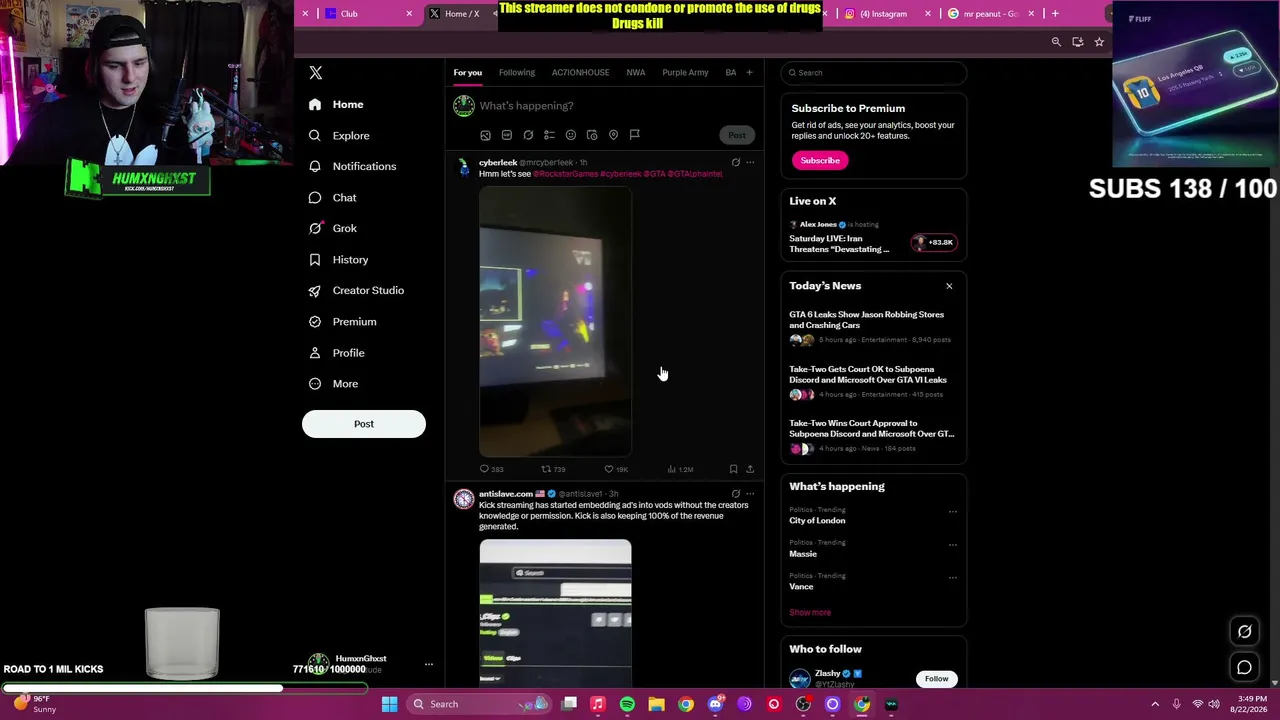
Task: Click Show more under What's happening
Action: click(x=810, y=612)
